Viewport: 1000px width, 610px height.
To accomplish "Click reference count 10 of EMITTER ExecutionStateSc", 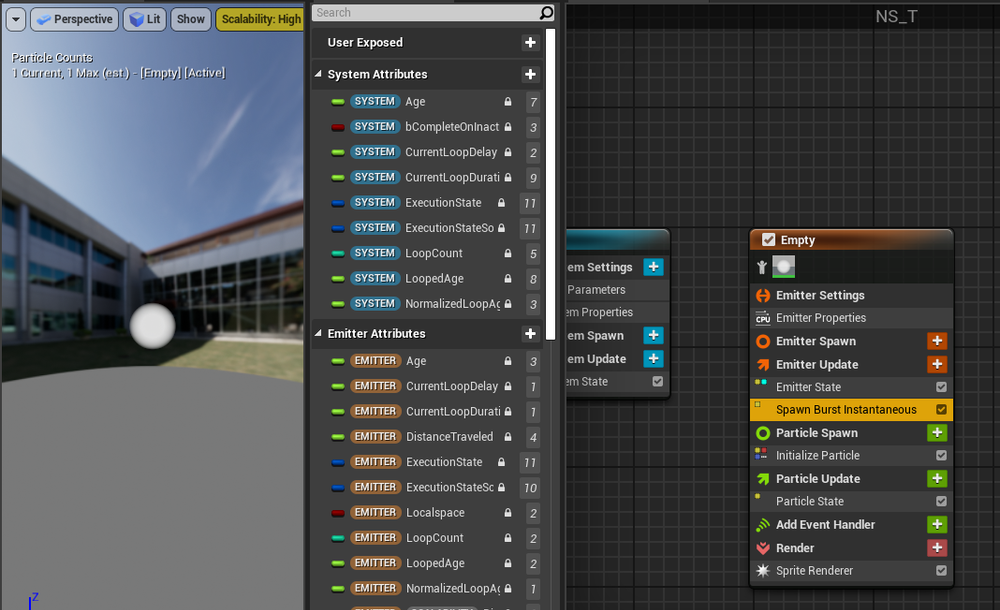I will click(x=530, y=488).
